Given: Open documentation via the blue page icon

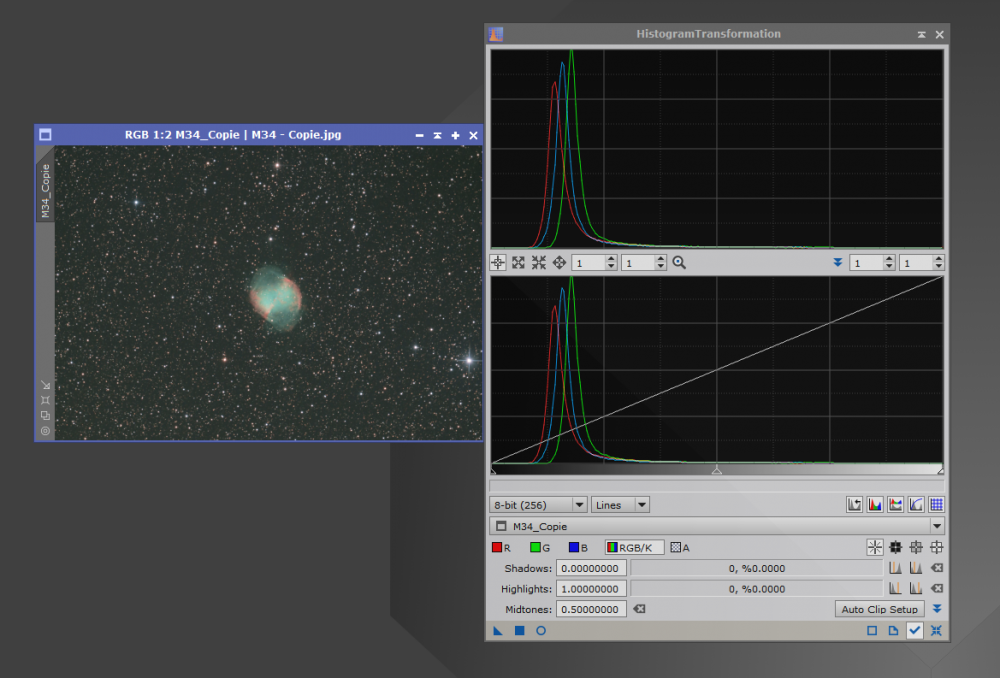Looking at the screenshot, I should [x=893, y=631].
